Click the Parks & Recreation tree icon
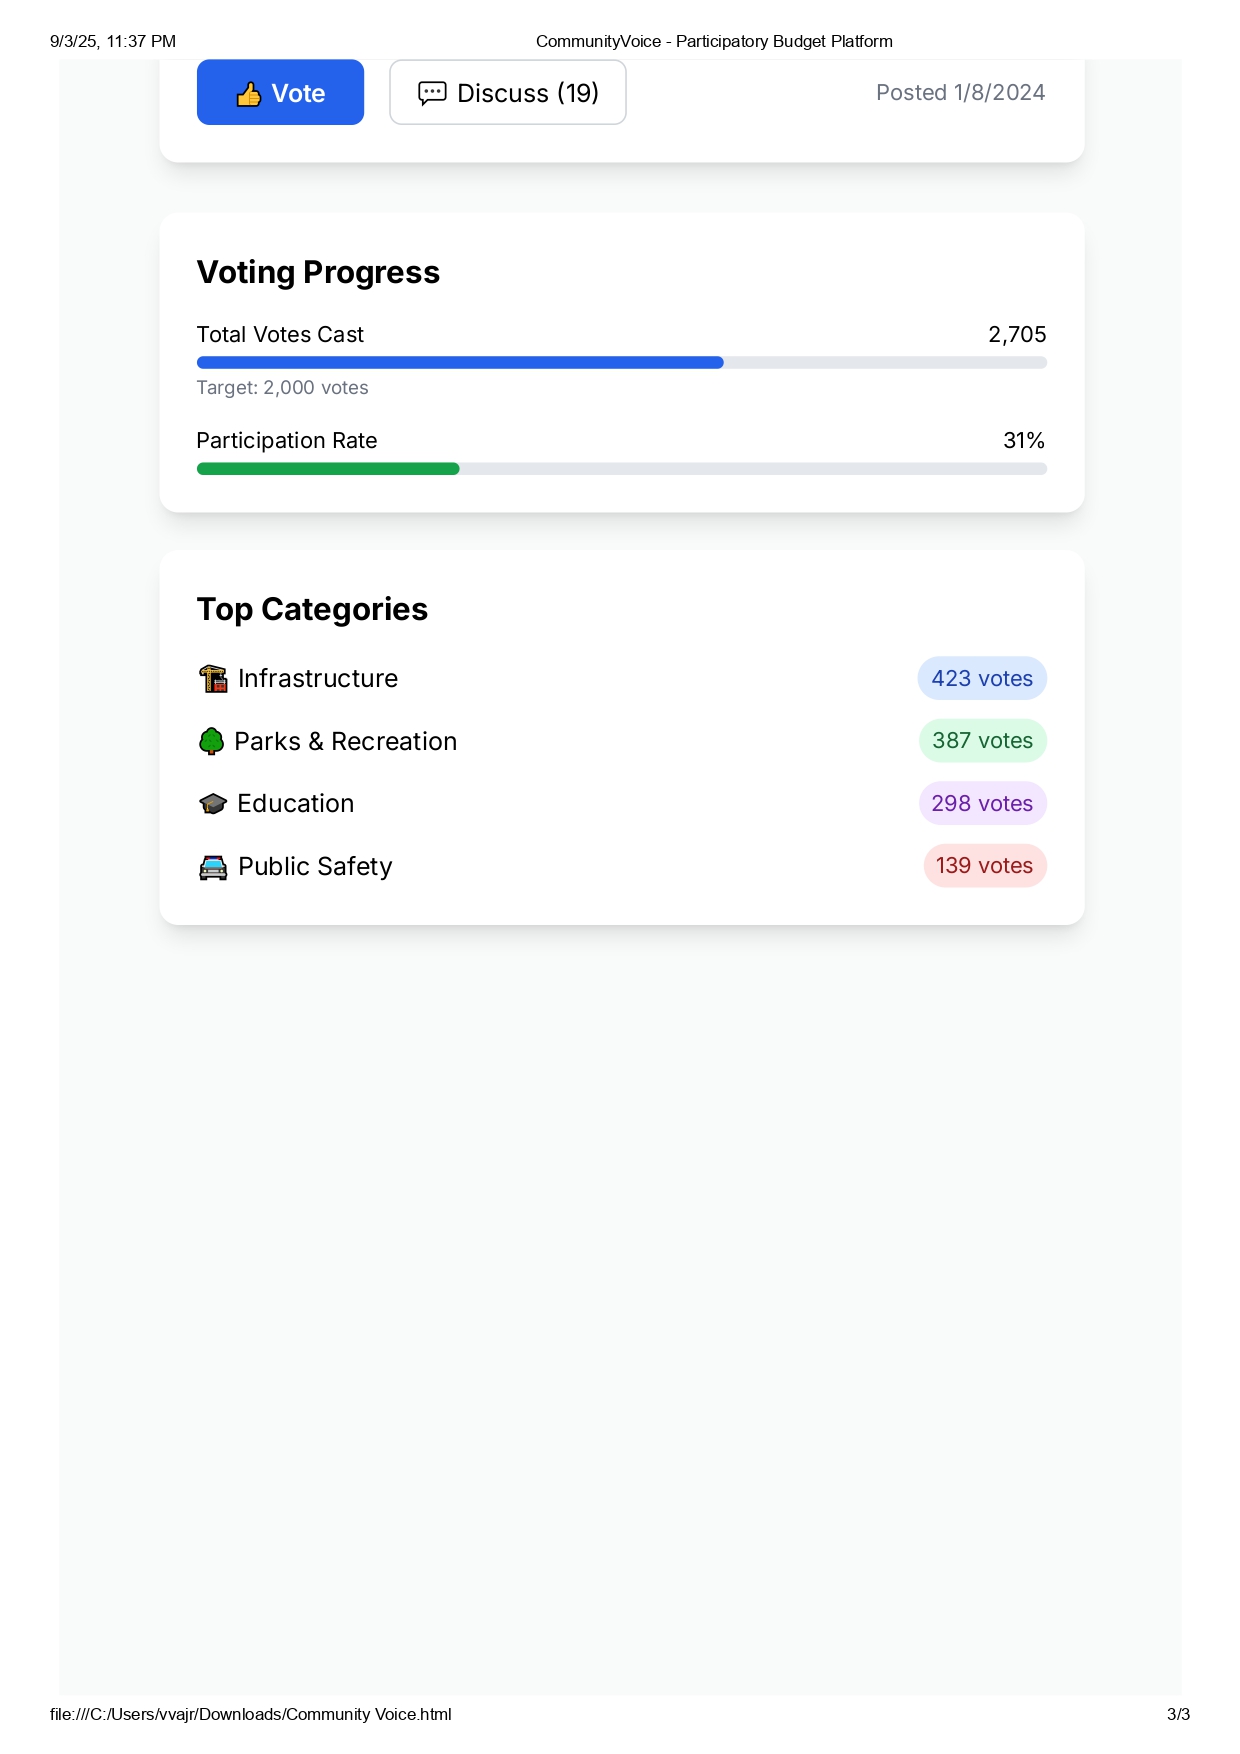 click(x=211, y=742)
